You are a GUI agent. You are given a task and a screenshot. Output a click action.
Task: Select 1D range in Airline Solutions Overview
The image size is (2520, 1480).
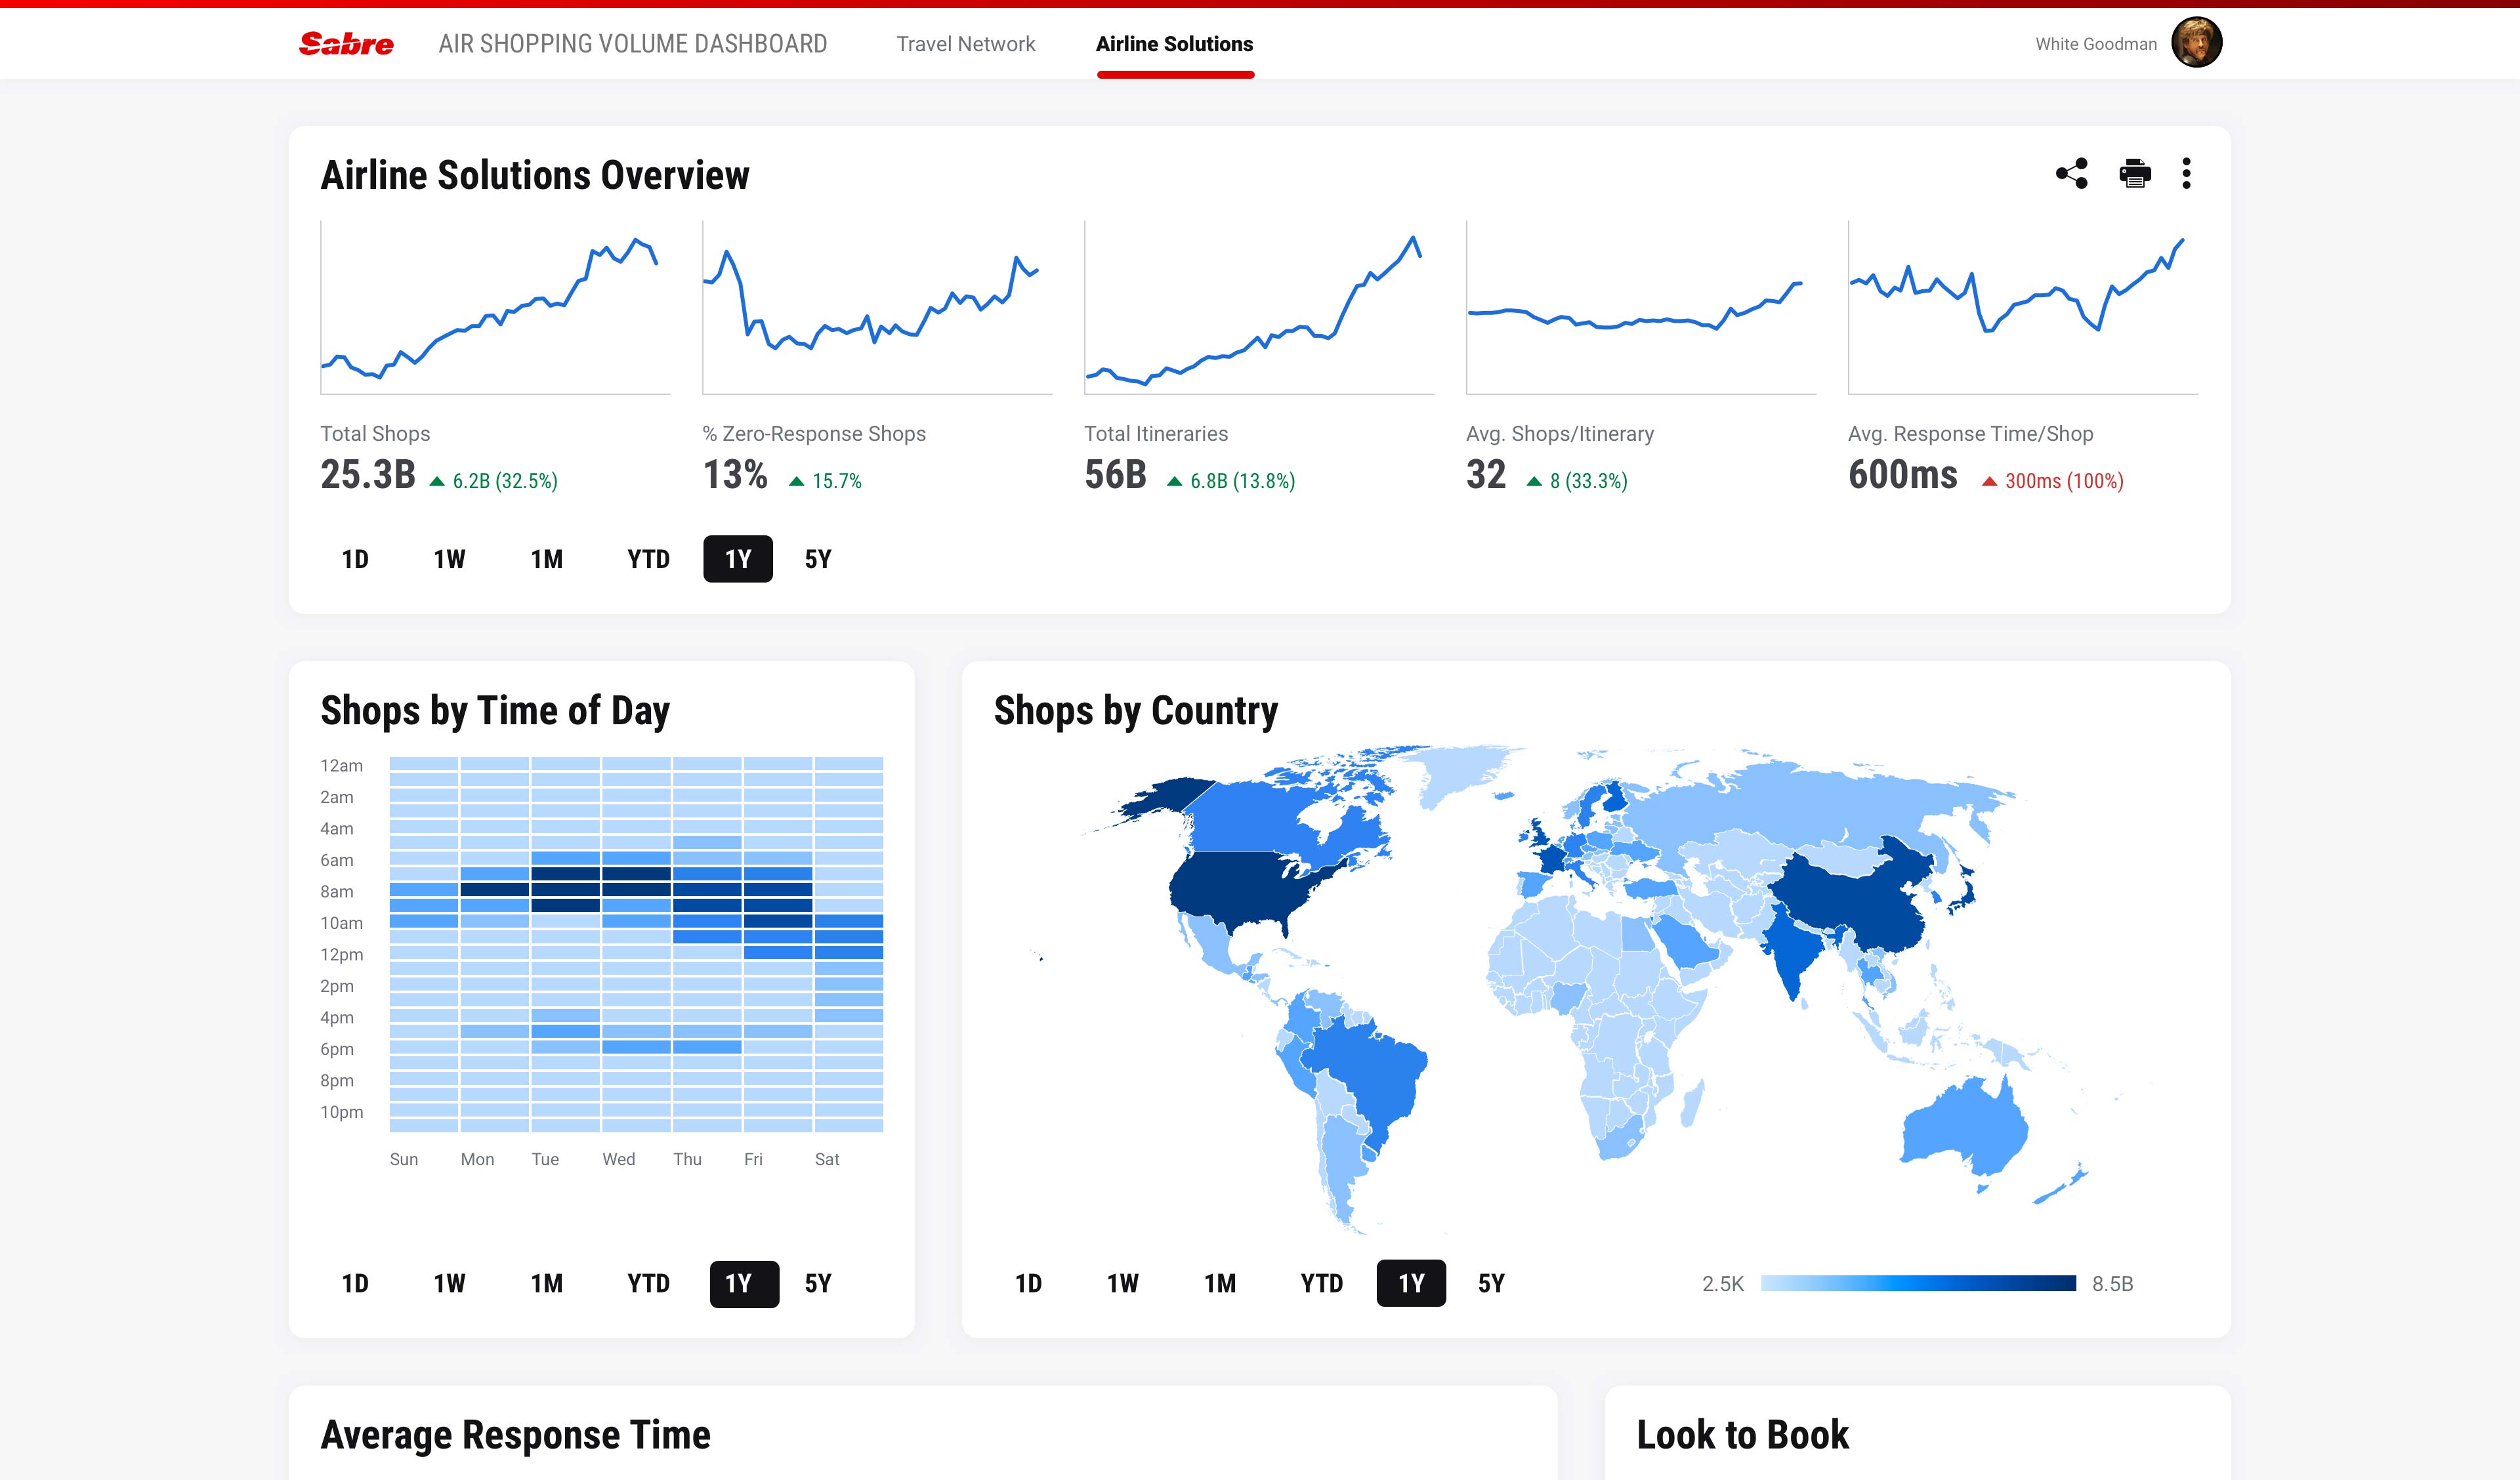[x=355, y=559]
